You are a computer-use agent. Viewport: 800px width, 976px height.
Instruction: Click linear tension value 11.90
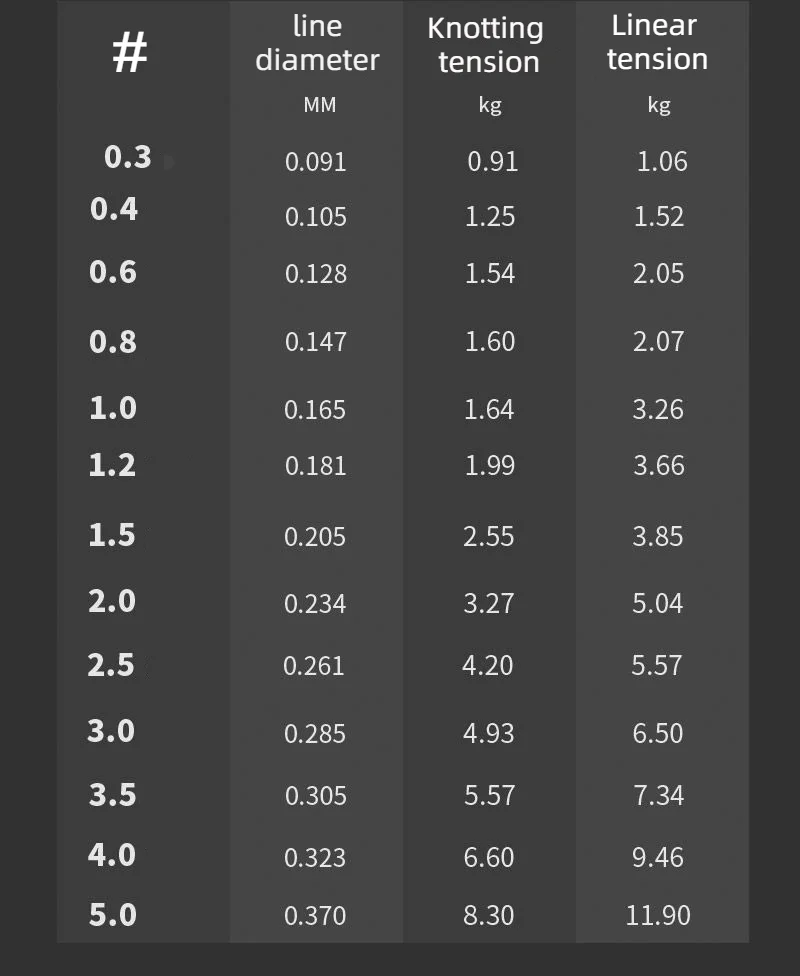tap(658, 915)
